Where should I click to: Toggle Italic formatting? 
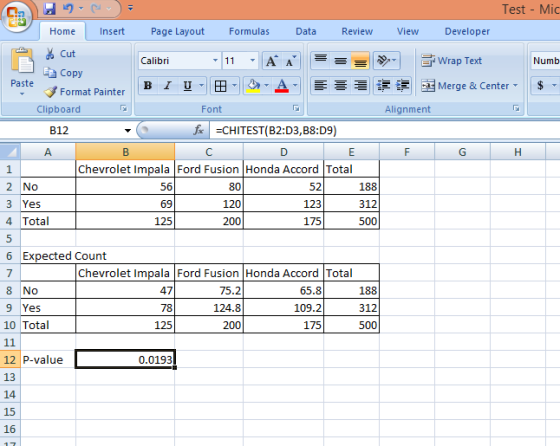click(168, 86)
